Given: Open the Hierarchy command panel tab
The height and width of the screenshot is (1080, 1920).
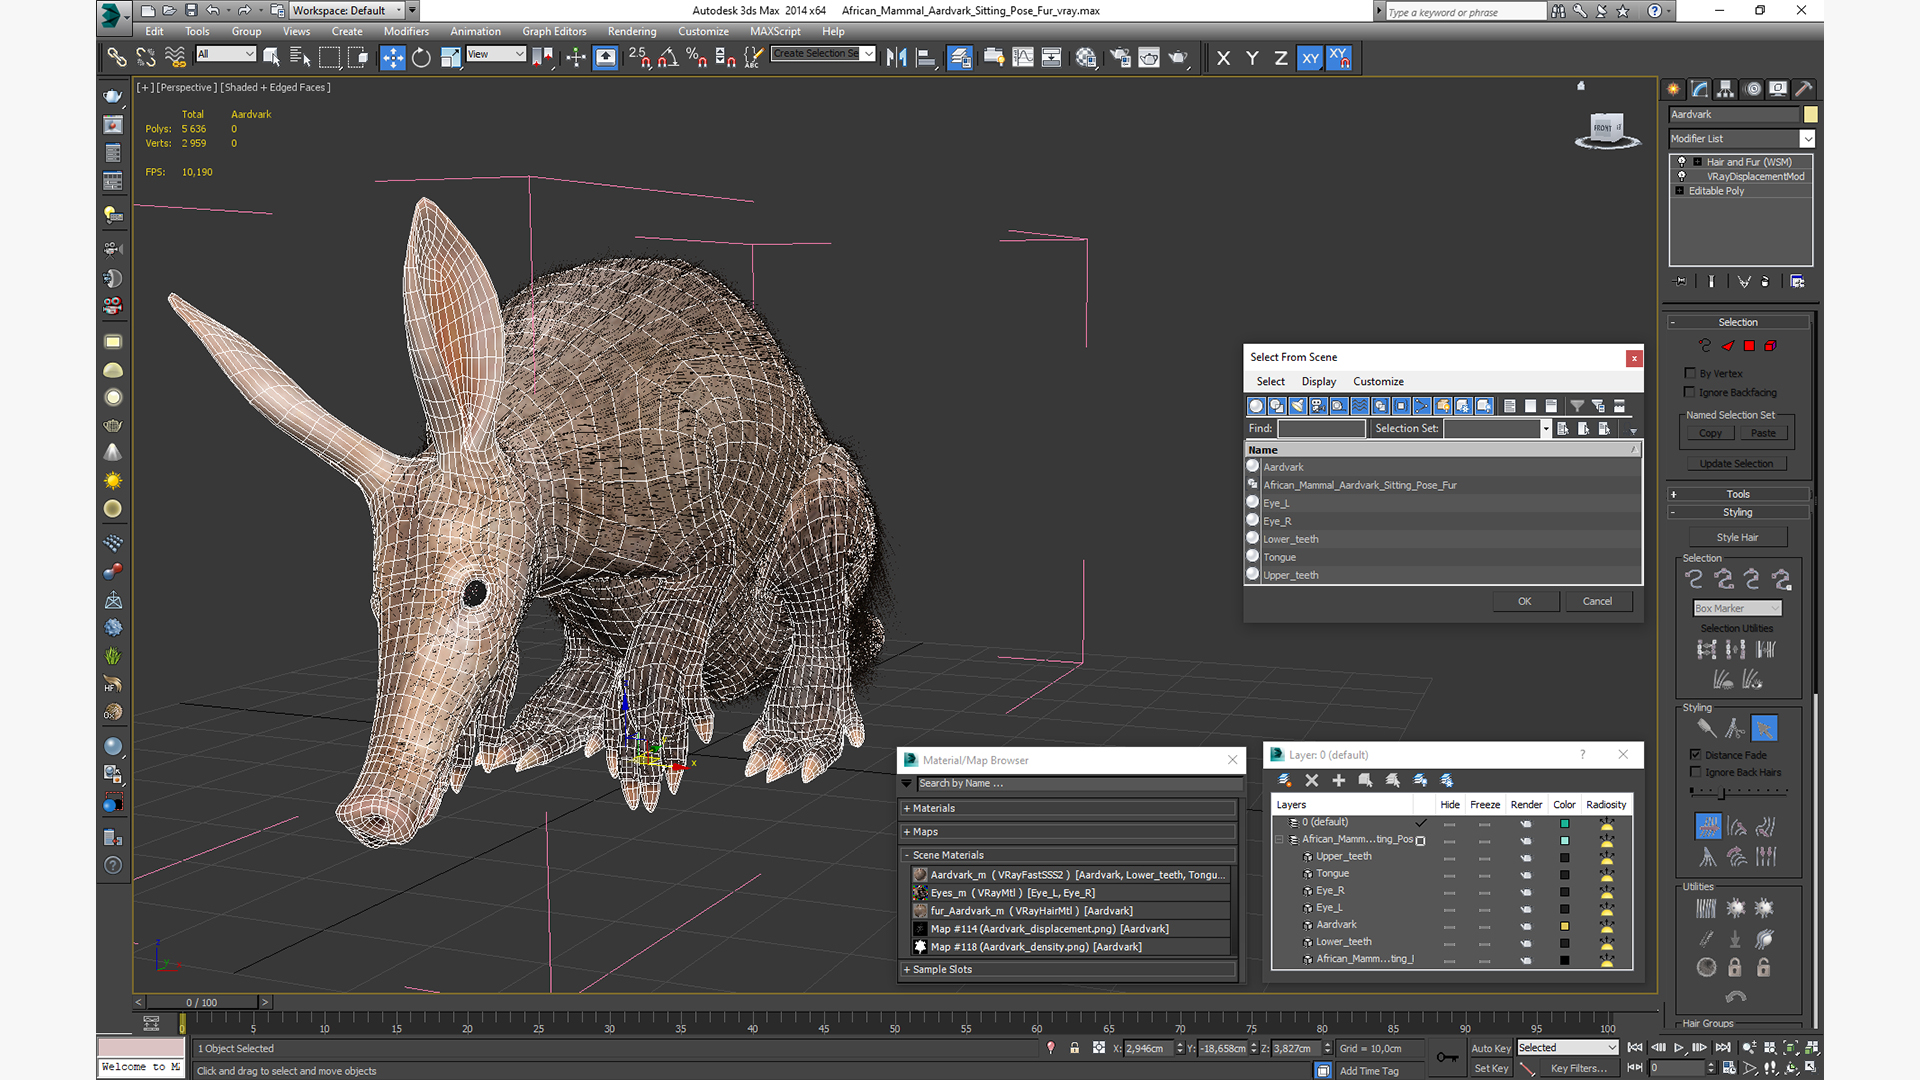Looking at the screenshot, I should coord(1726,89).
